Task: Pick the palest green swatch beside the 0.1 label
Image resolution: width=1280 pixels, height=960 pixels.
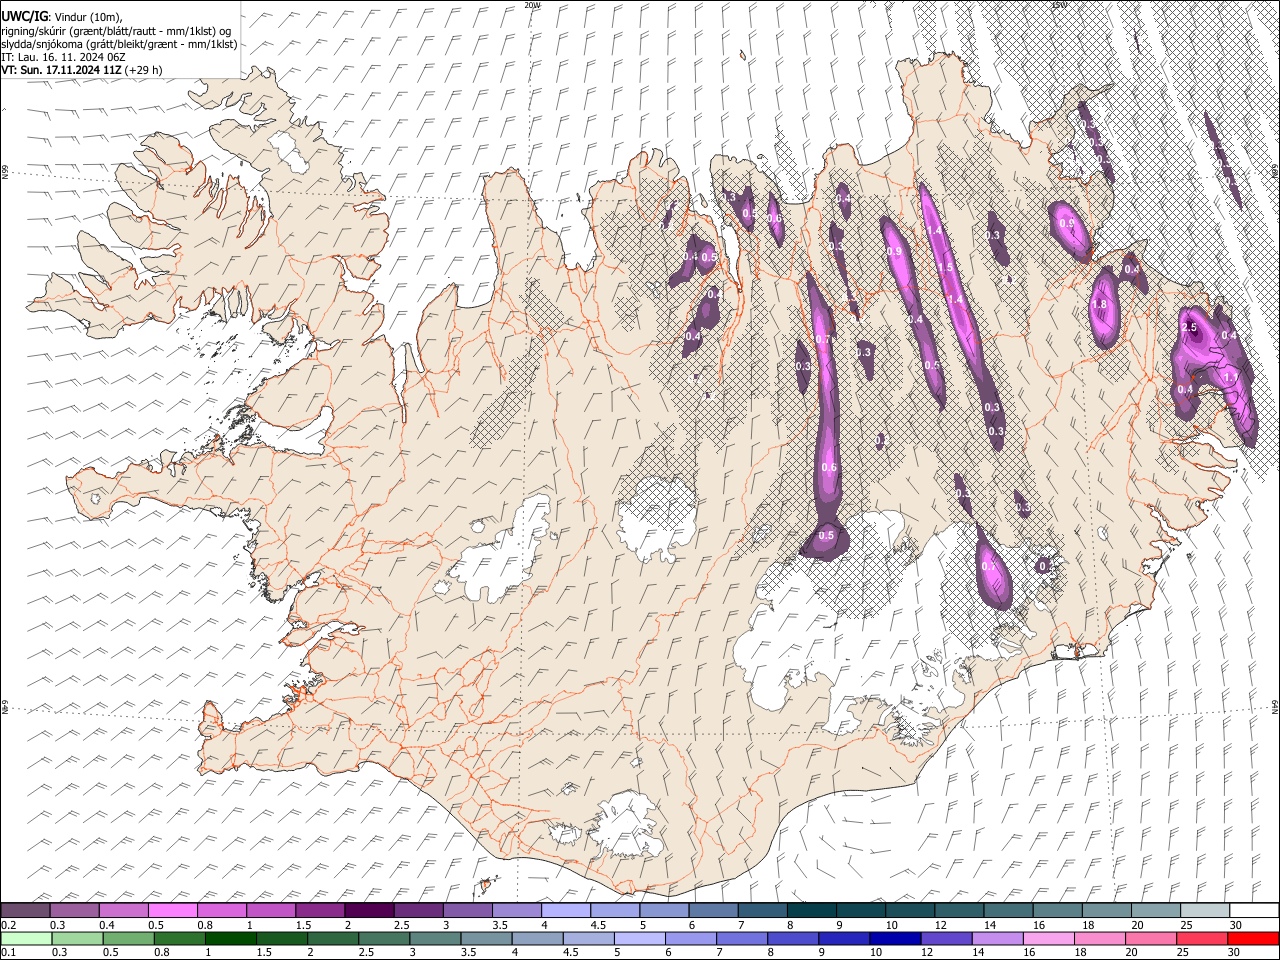Action: coord(25,938)
